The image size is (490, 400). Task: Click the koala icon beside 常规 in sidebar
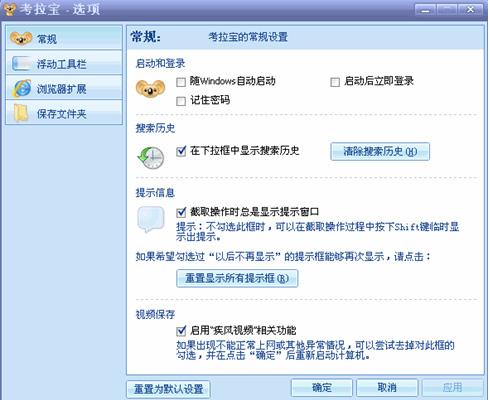21,38
